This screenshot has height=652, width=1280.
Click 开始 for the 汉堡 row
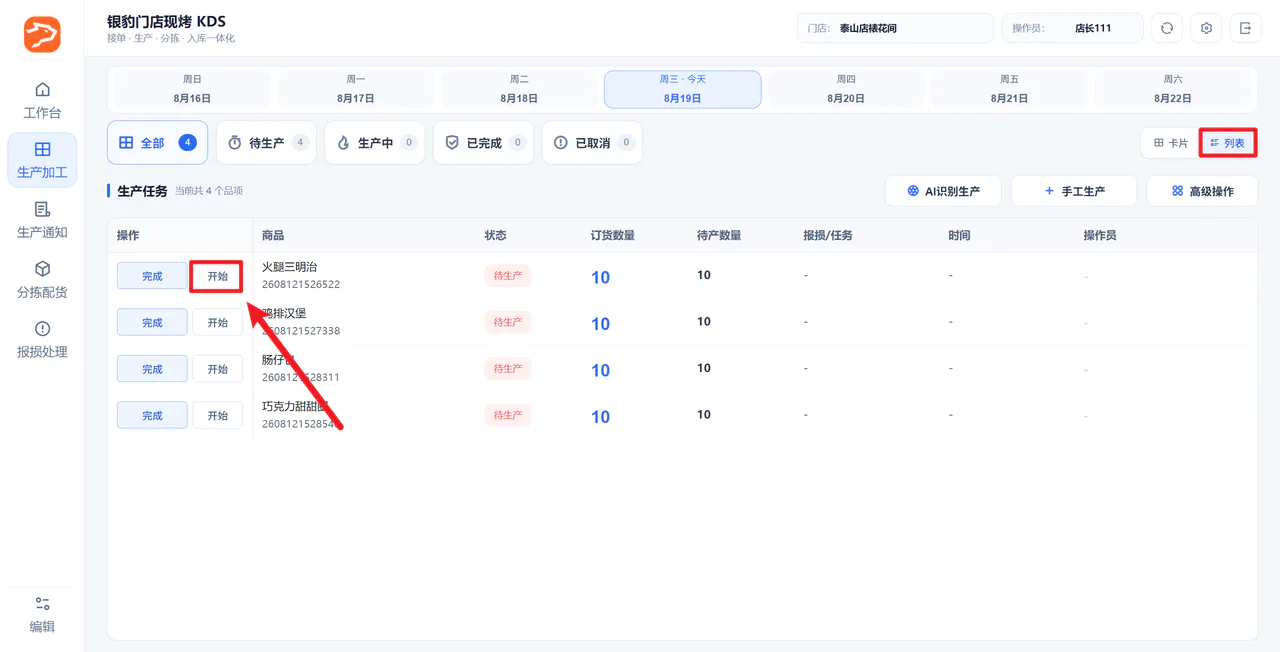217,322
